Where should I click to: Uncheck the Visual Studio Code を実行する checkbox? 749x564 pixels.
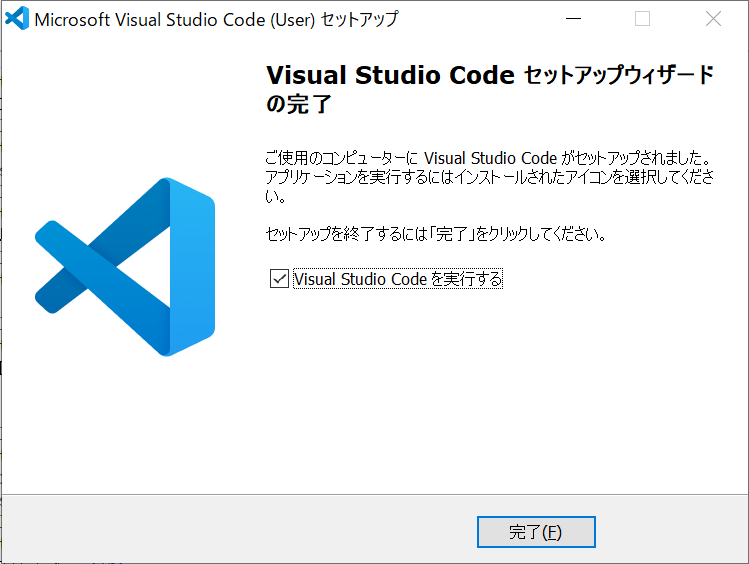[x=279, y=278]
